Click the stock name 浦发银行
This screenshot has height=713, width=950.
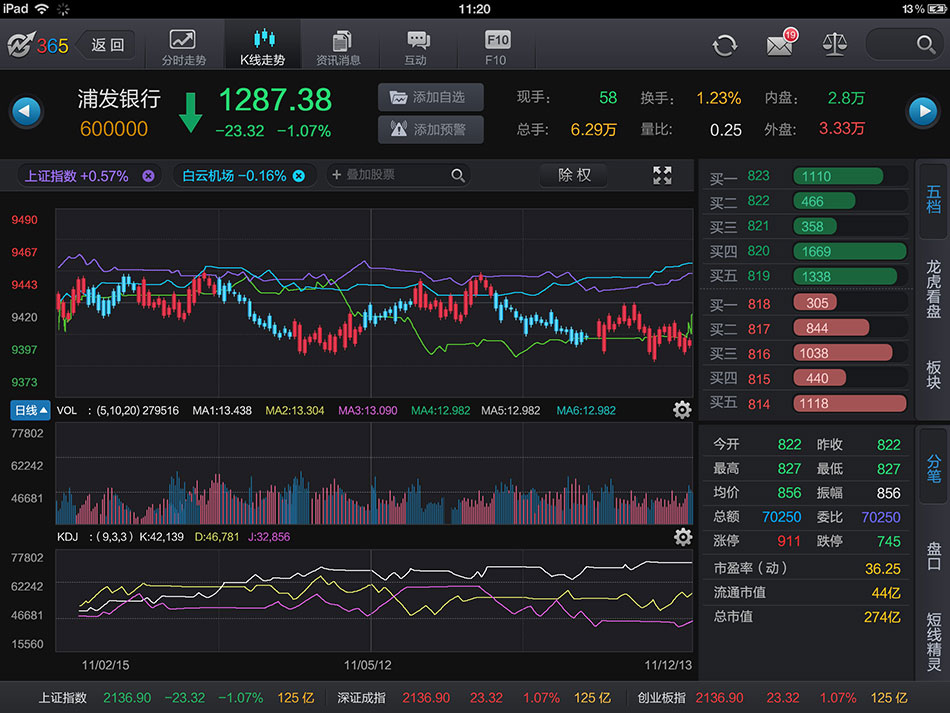[119, 99]
